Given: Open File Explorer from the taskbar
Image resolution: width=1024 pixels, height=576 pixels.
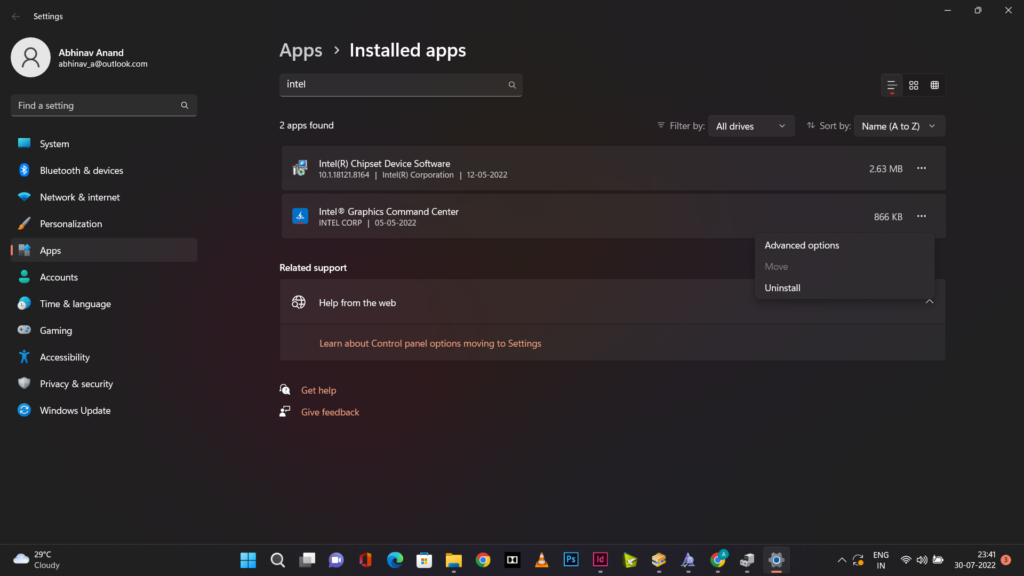Looking at the screenshot, I should pyautogui.click(x=454, y=560).
